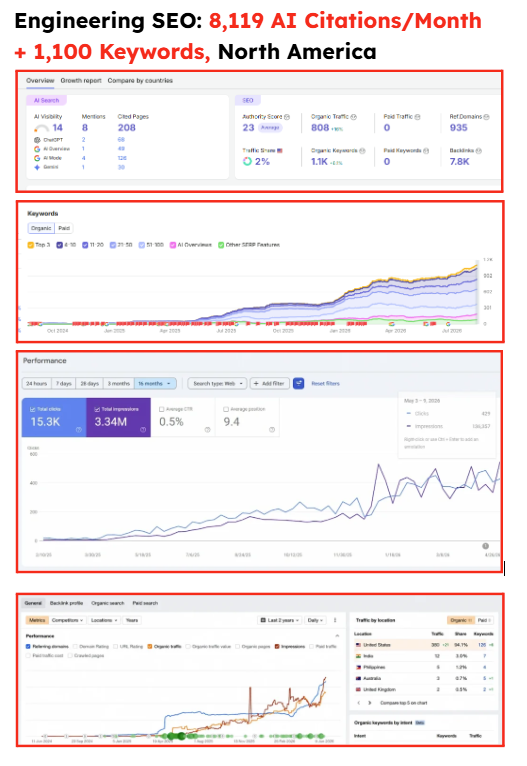Toggle the Total clicks checkbox
This screenshot has width=527, height=766.
tap(33, 409)
